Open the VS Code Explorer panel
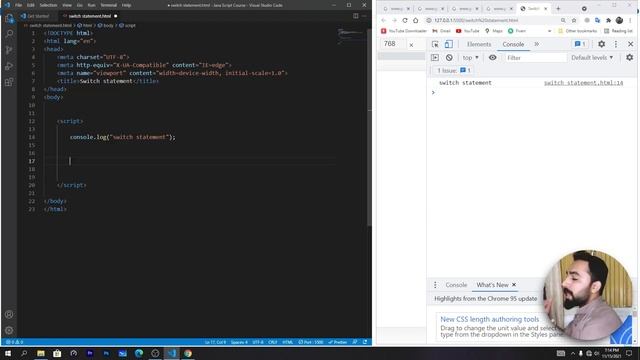The width and height of the screenshot is (640, 360). (x=9, y=18)
